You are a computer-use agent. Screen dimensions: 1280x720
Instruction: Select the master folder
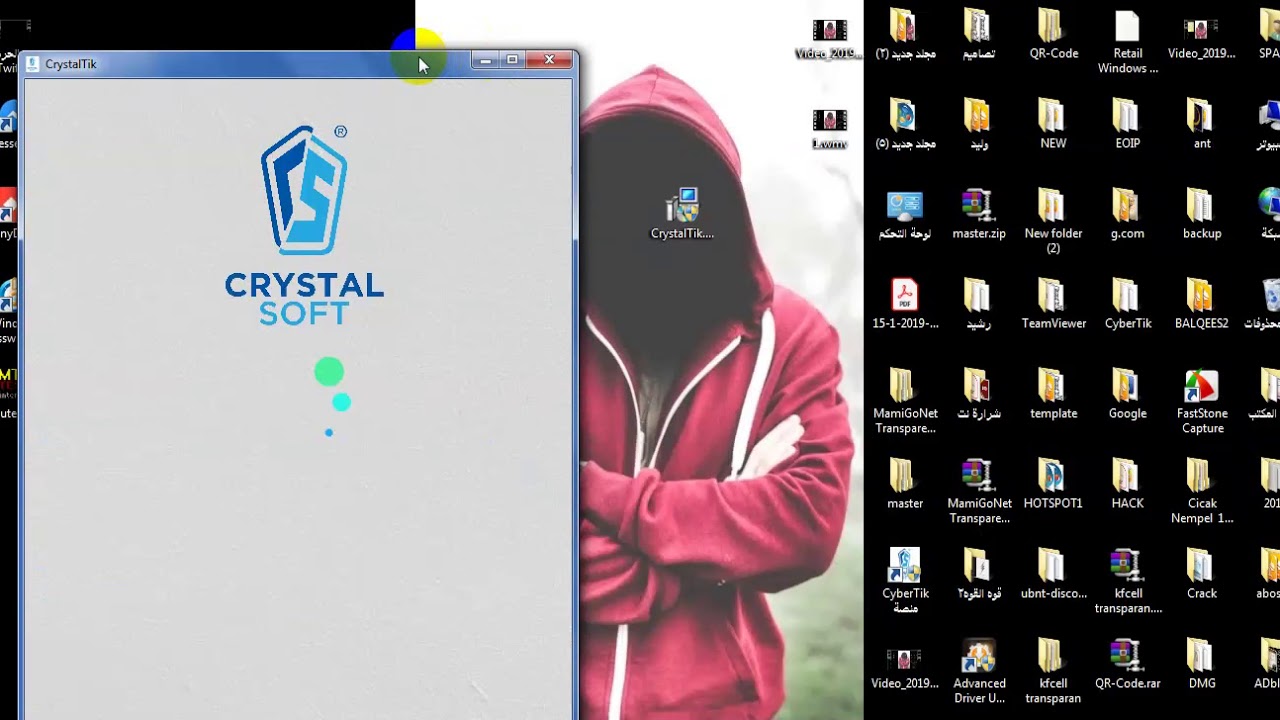click(x=904, y=485)
